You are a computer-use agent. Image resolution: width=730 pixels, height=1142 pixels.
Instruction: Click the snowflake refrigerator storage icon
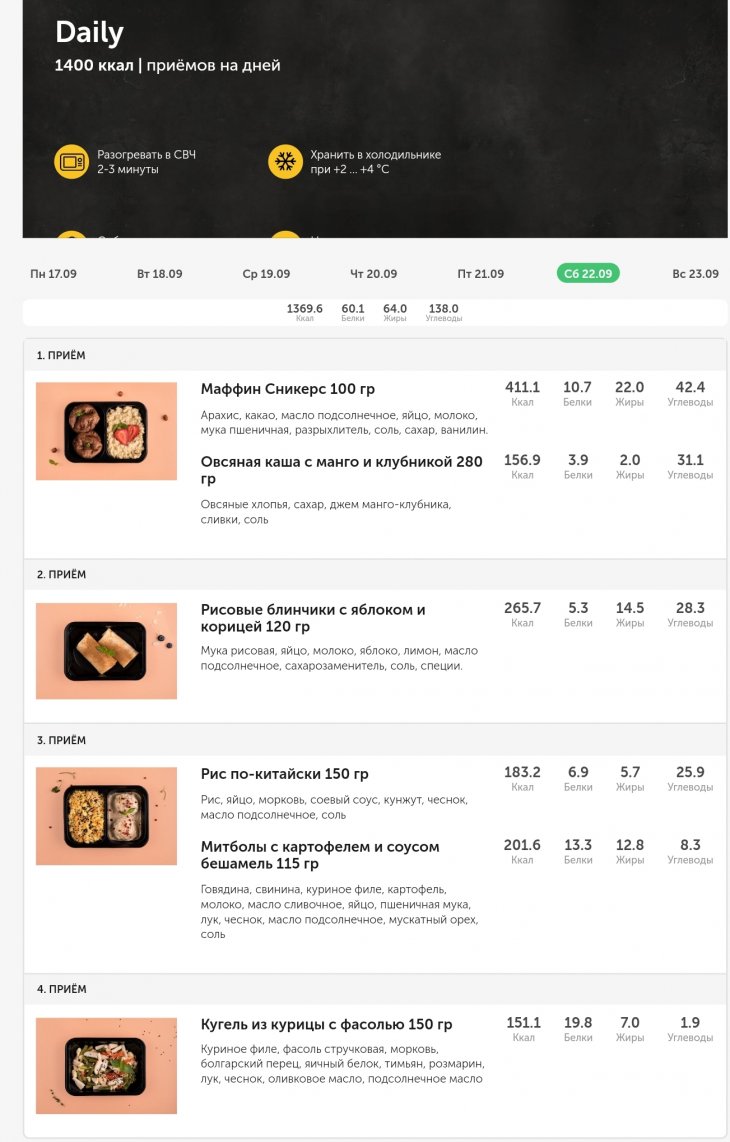(285, 161)
